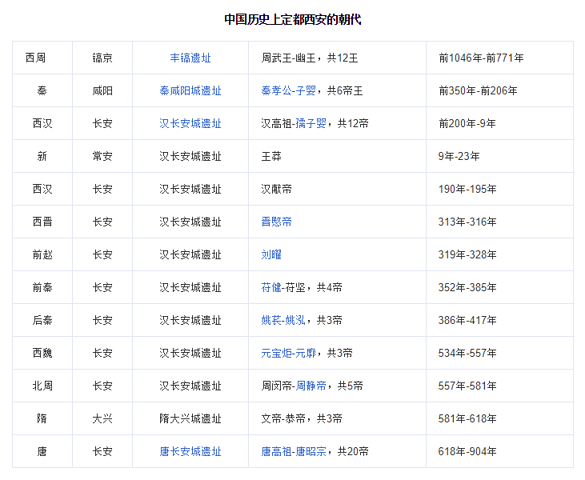Open the 晋愍帝 link

(x=276, y=222)
